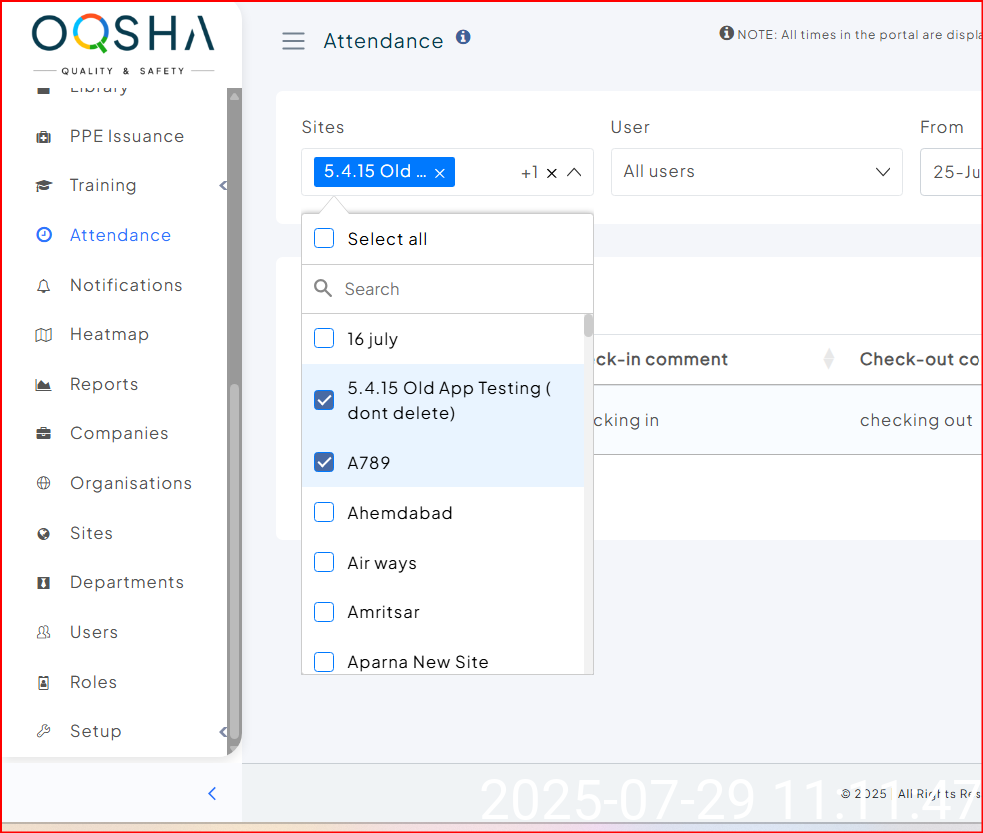Collapse the sidebar with bottom arrow
This screenshot has height=833, width=983.
pos(212,794)
